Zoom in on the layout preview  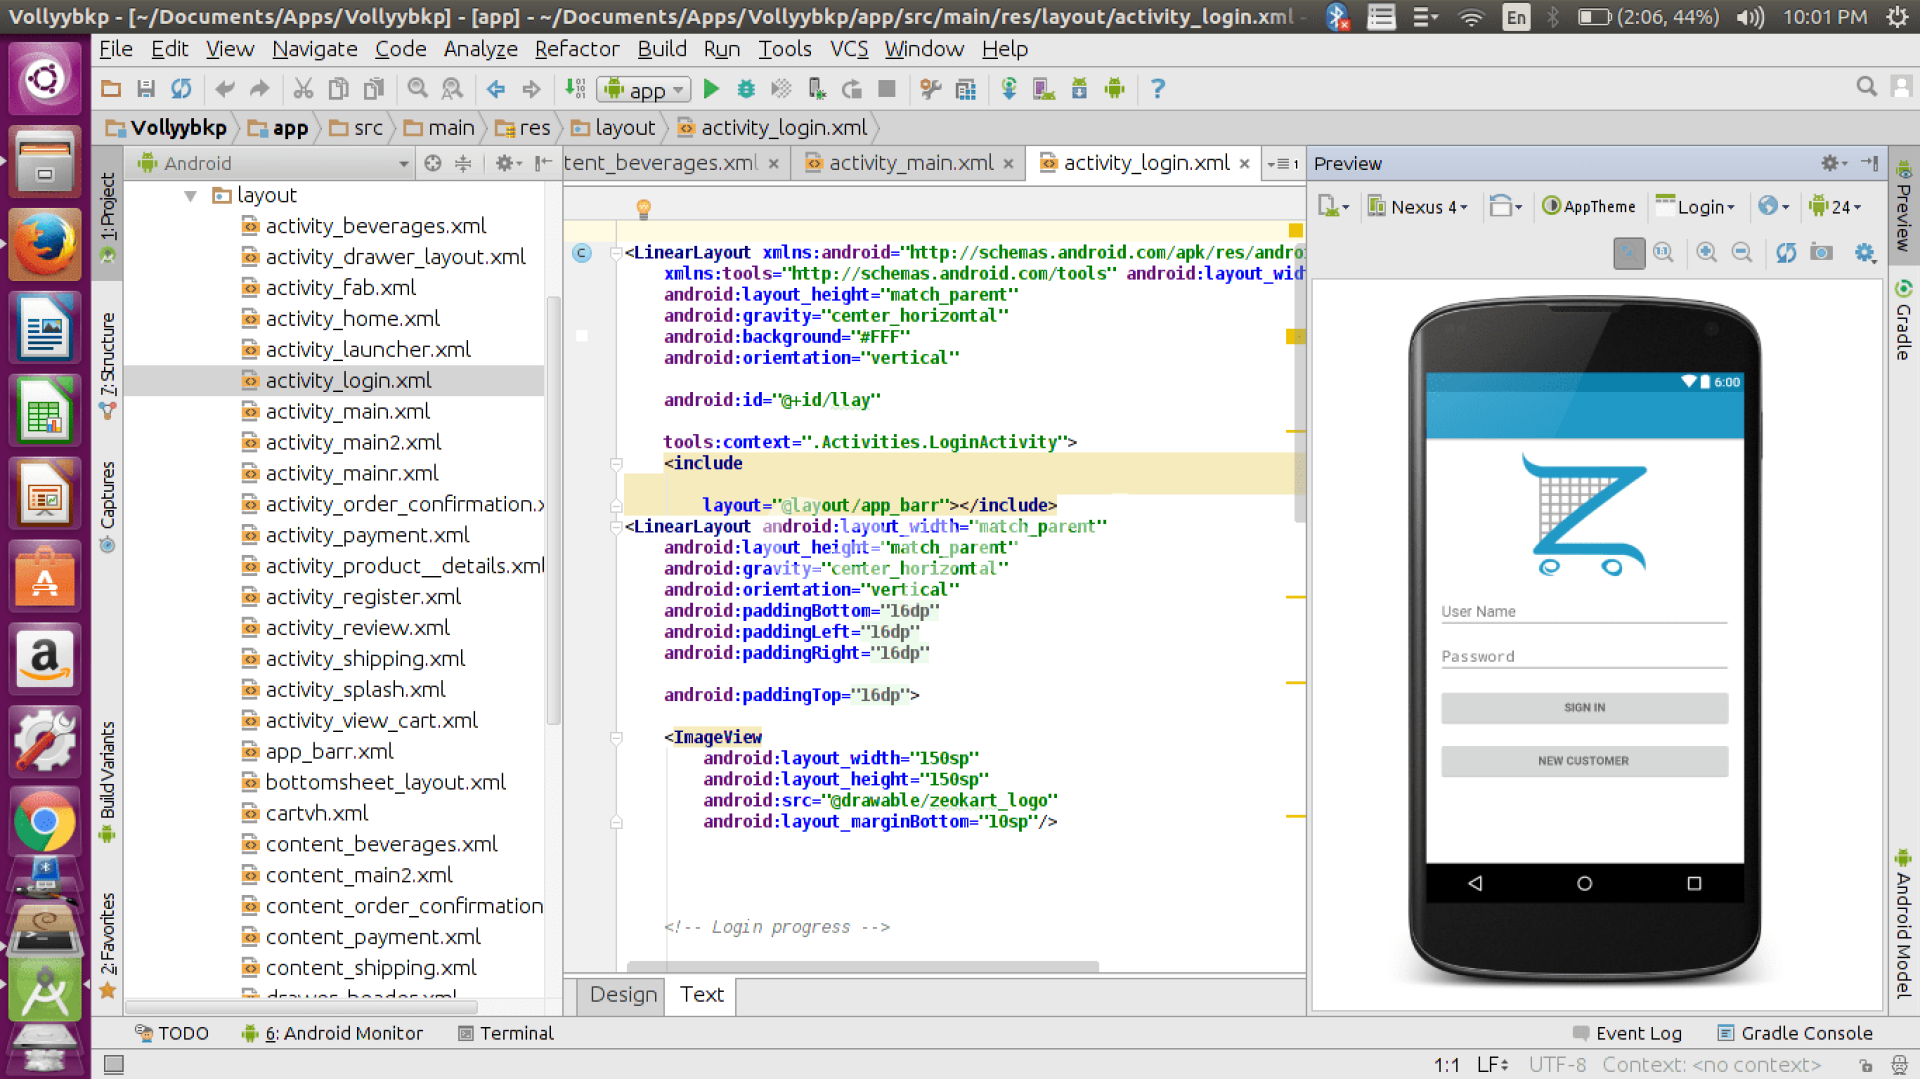1706,253
